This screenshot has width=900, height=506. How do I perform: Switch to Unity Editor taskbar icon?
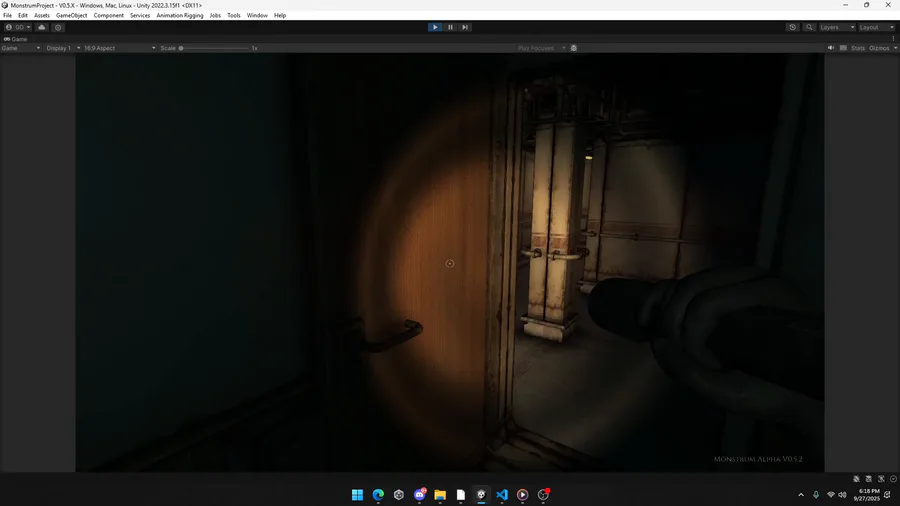coord(481,495)
